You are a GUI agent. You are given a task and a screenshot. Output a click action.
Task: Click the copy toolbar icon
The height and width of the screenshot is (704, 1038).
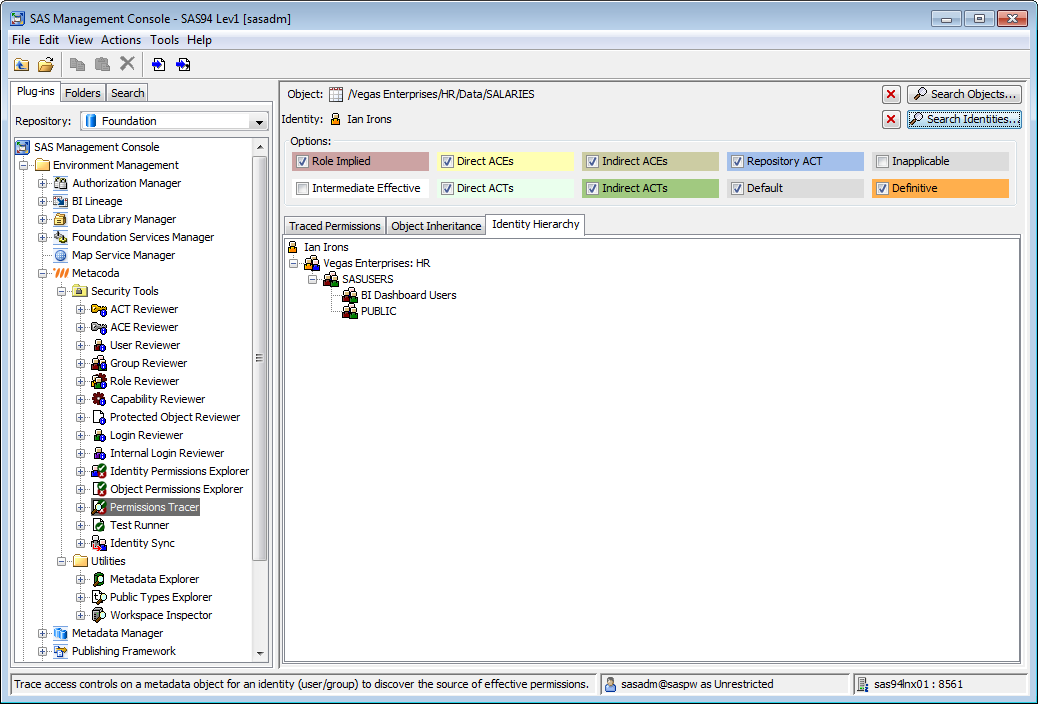(x=77, y=64)
